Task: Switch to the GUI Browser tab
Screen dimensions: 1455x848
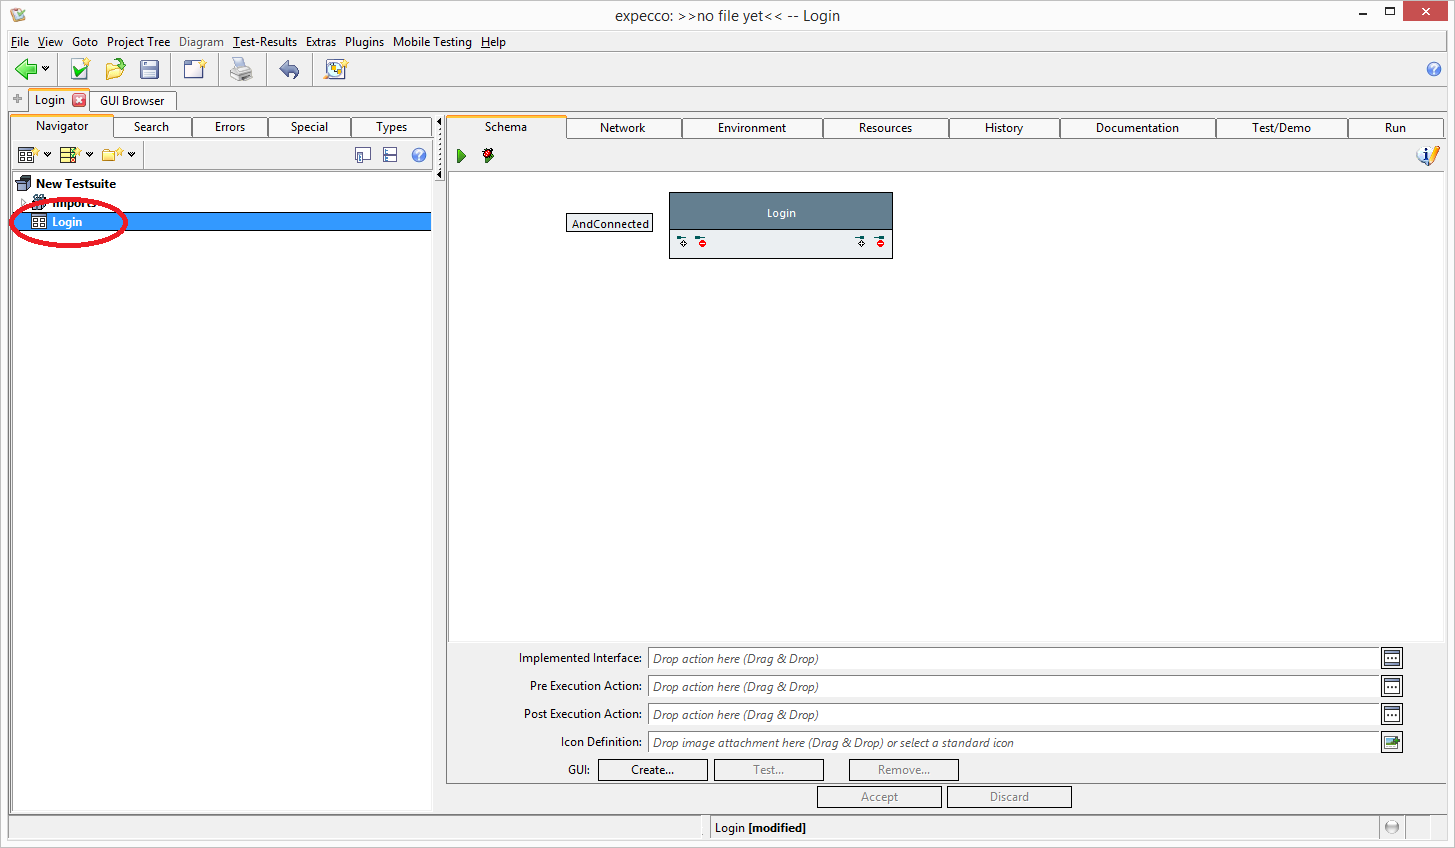Action: (x=132, y=101)
